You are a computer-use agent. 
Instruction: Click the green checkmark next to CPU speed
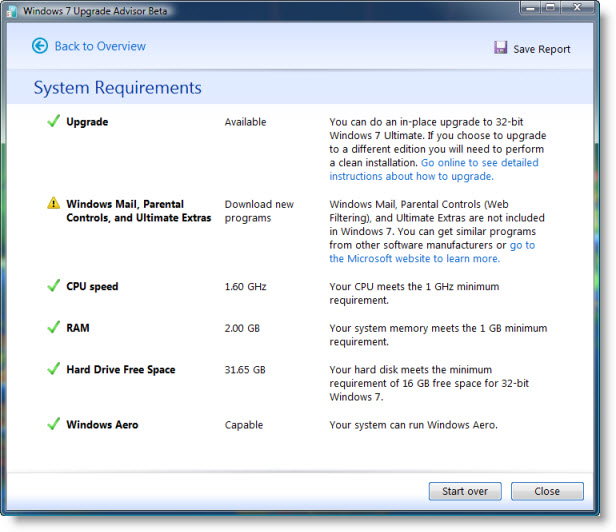[x=53, y=285]
